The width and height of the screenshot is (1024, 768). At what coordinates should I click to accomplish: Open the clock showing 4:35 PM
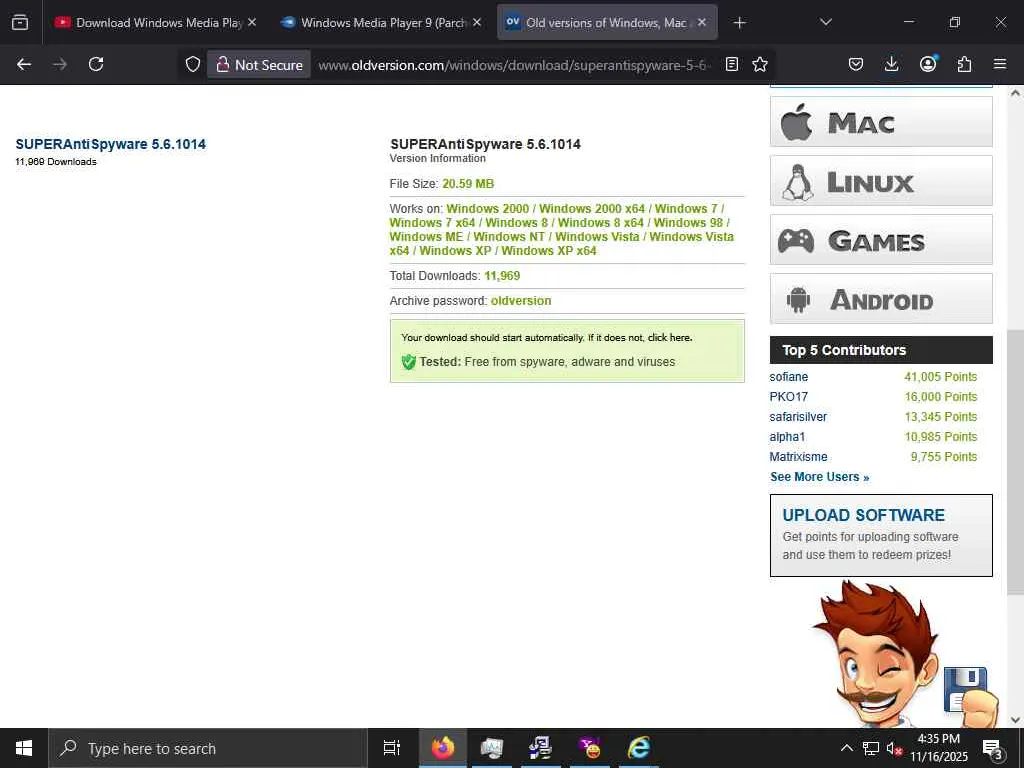[x=938, y=748]
